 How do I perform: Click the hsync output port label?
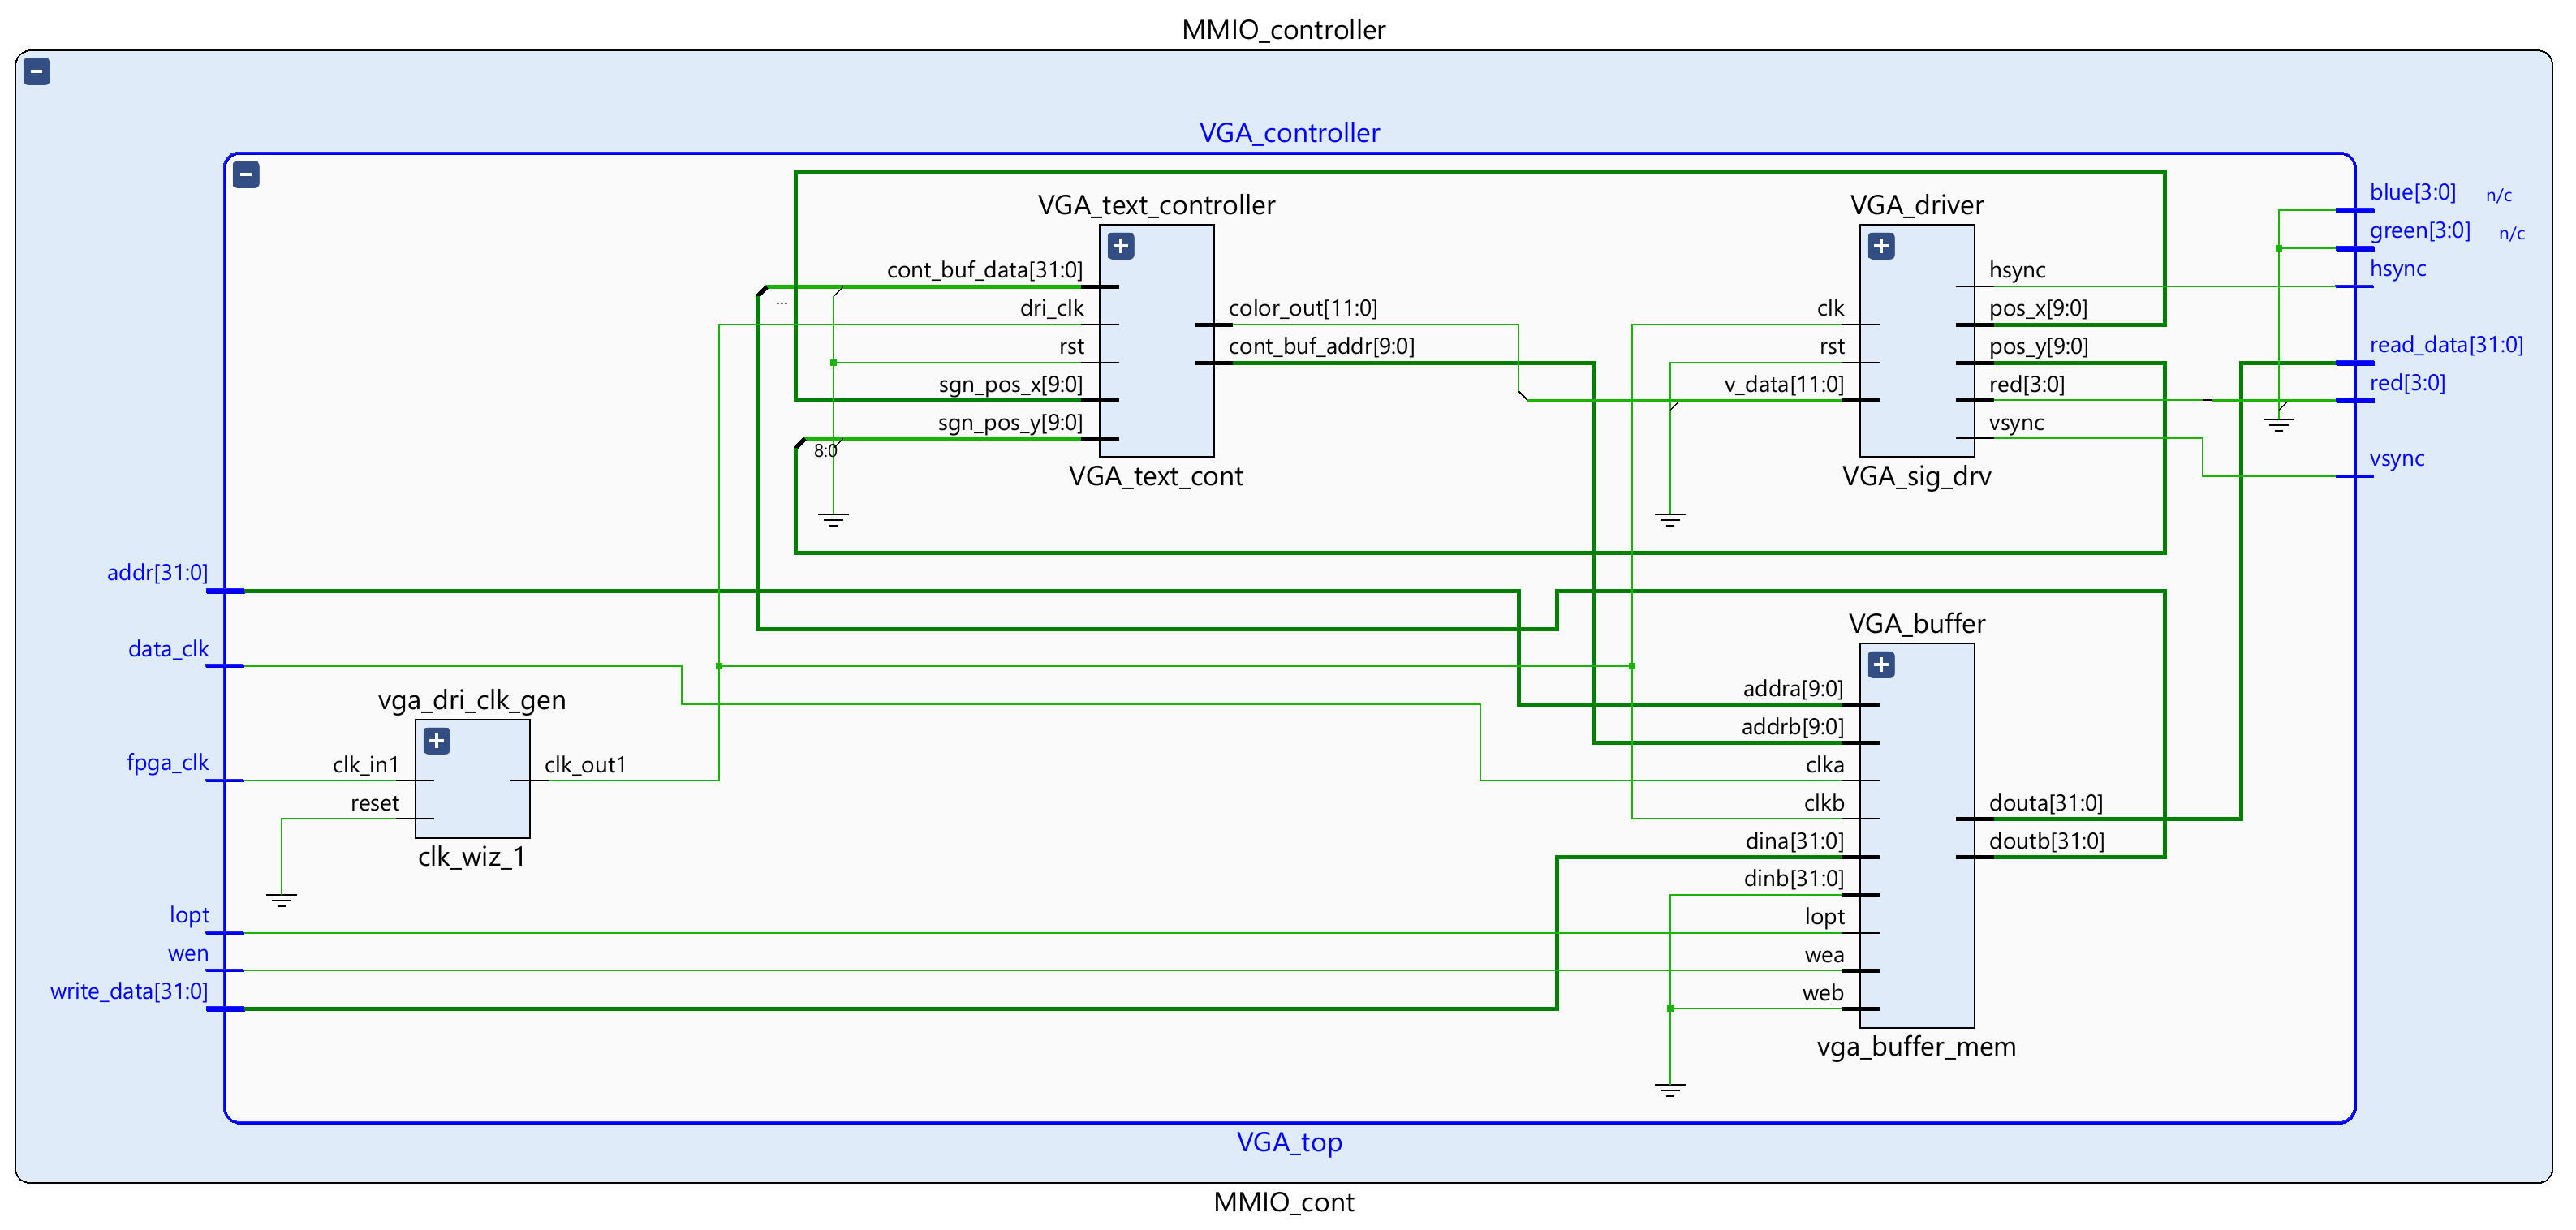2397,269
